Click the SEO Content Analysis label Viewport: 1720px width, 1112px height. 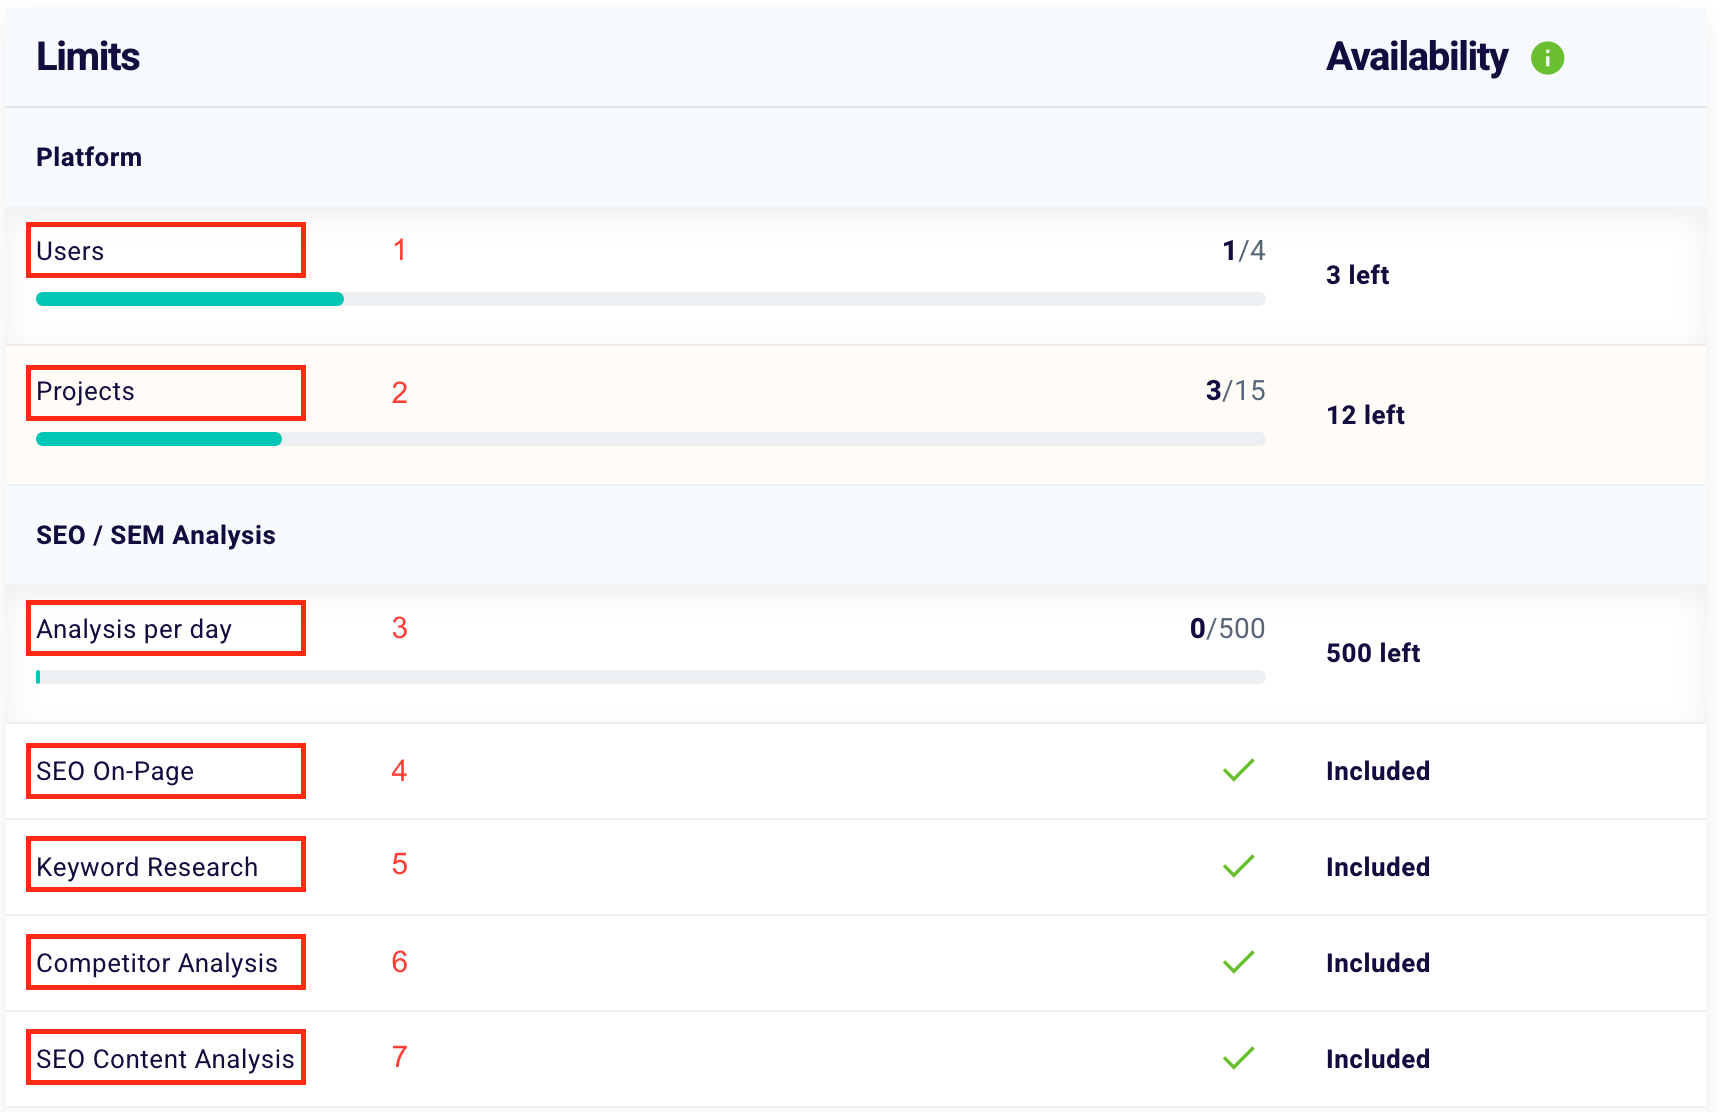point(165,1059)
